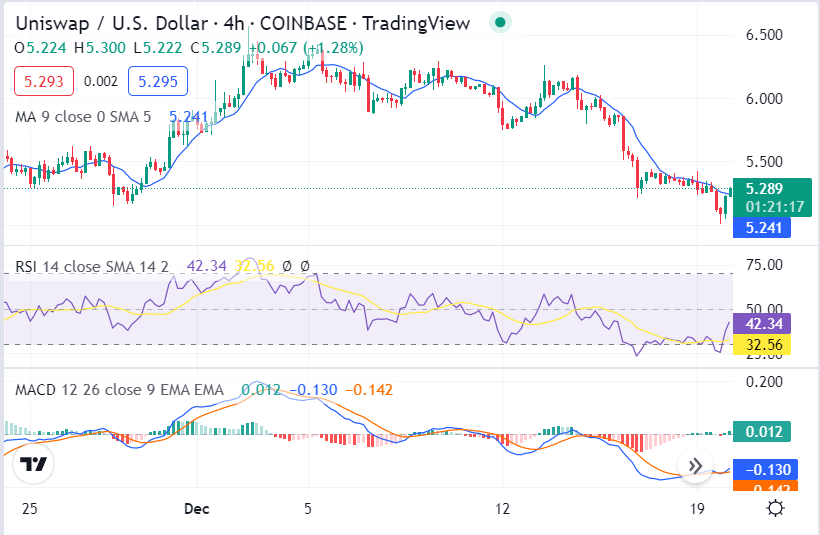Click the open value O5.224 in header
The width and height of the screenshot is (820, 535).
[40, 48]
